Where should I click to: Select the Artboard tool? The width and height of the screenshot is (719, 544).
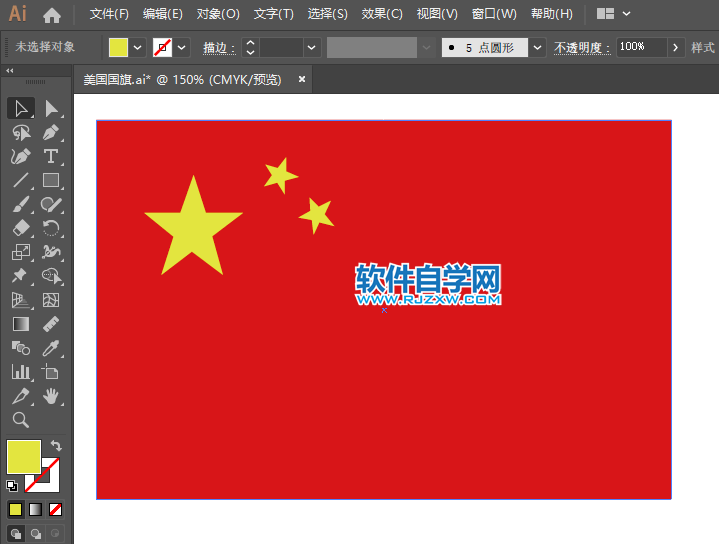(x=51, y=372)
